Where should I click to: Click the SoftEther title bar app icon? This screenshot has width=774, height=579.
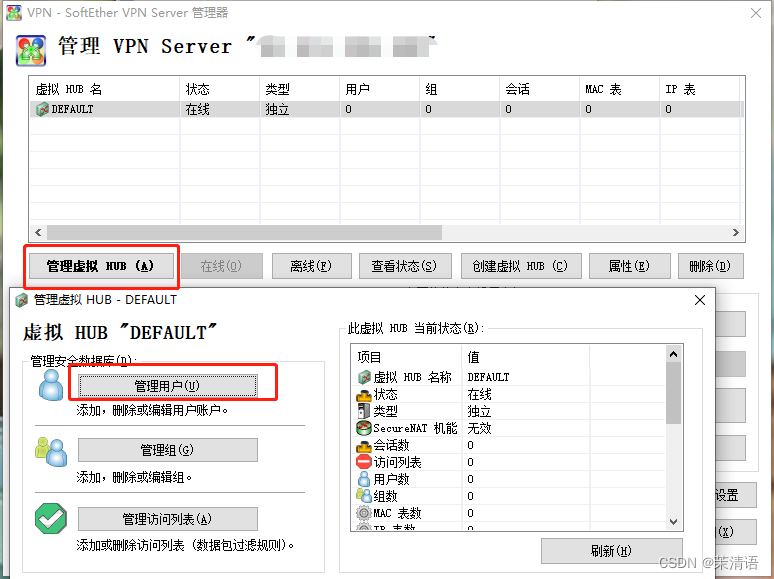pos(14,12)
